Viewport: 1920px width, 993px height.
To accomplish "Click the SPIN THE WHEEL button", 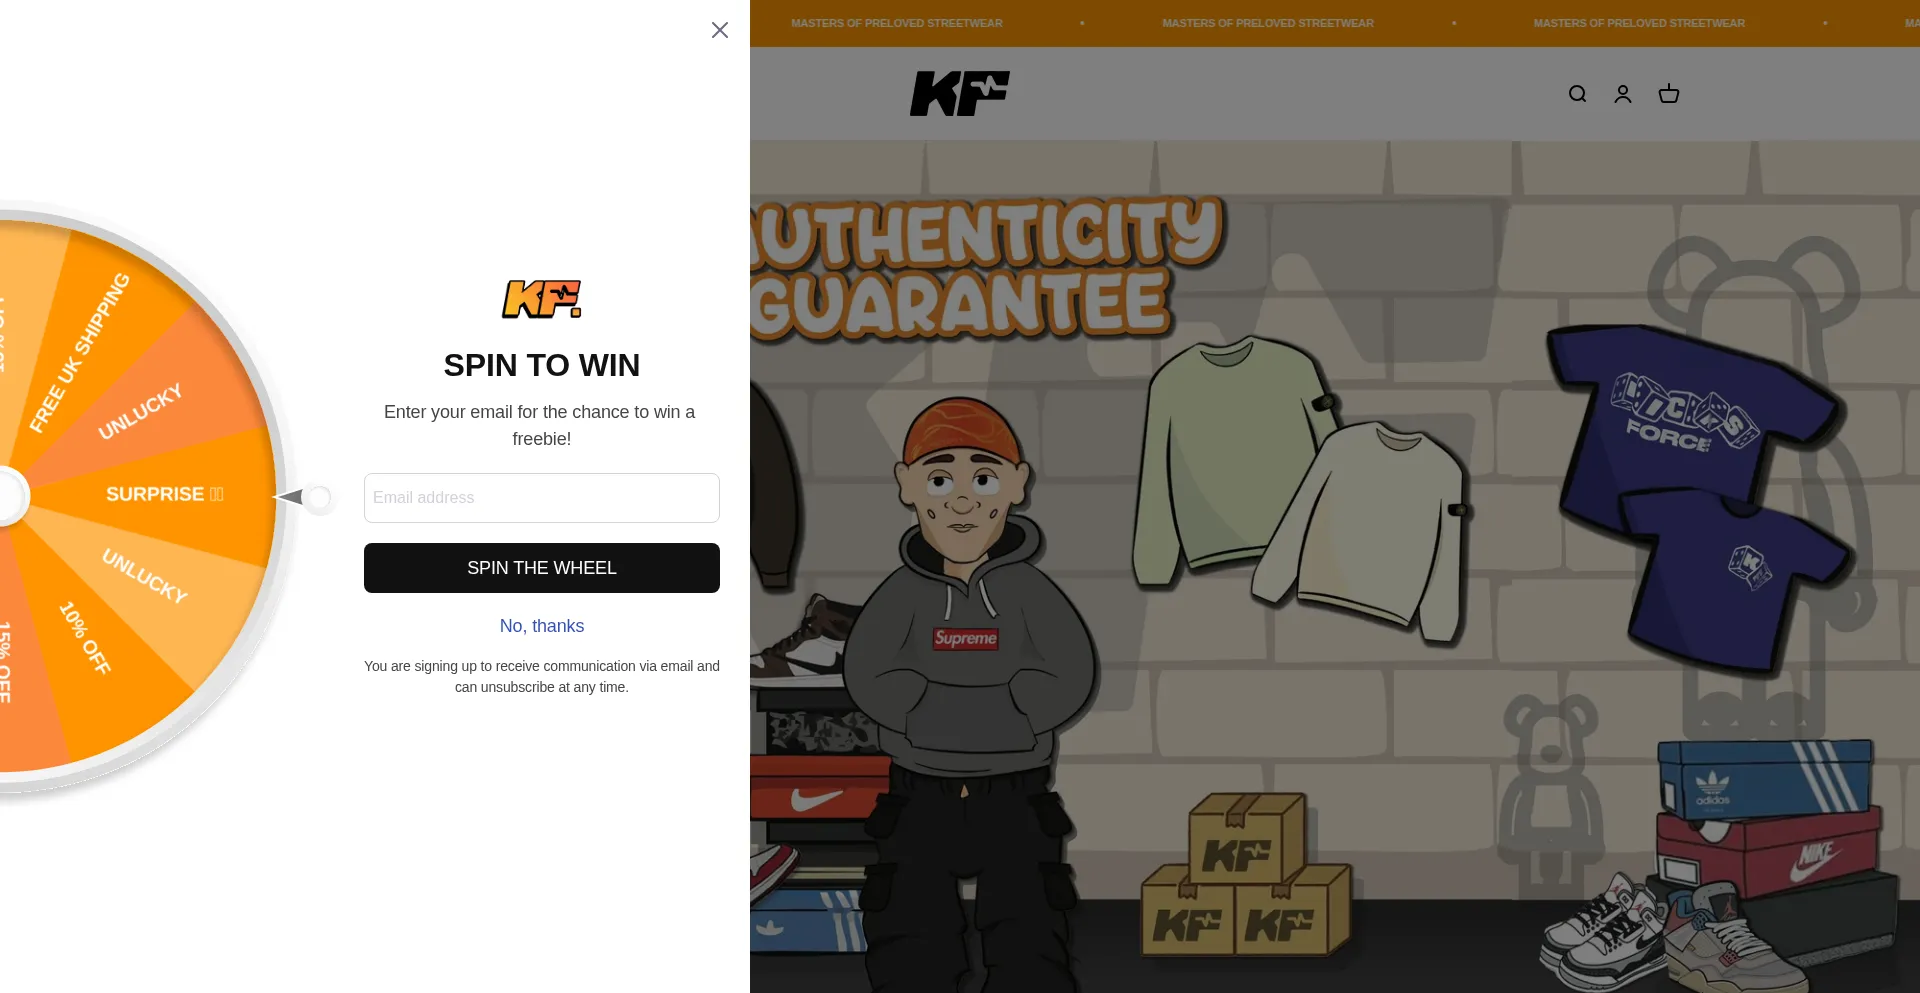I will pos(542,568).
